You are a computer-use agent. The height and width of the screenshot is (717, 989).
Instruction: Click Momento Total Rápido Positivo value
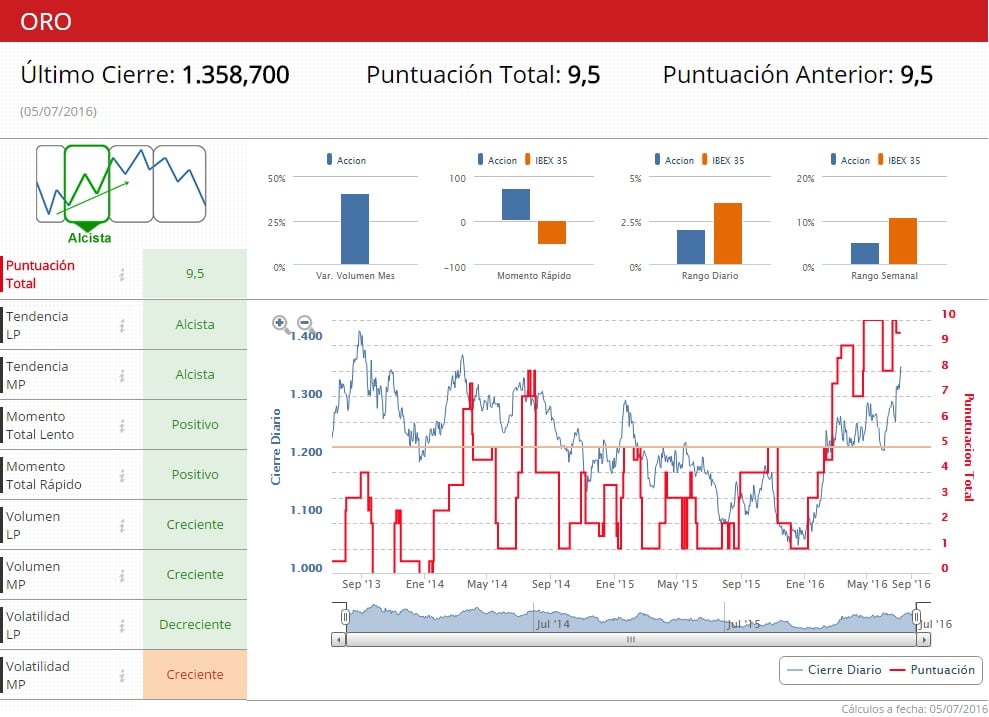[195, 475]
